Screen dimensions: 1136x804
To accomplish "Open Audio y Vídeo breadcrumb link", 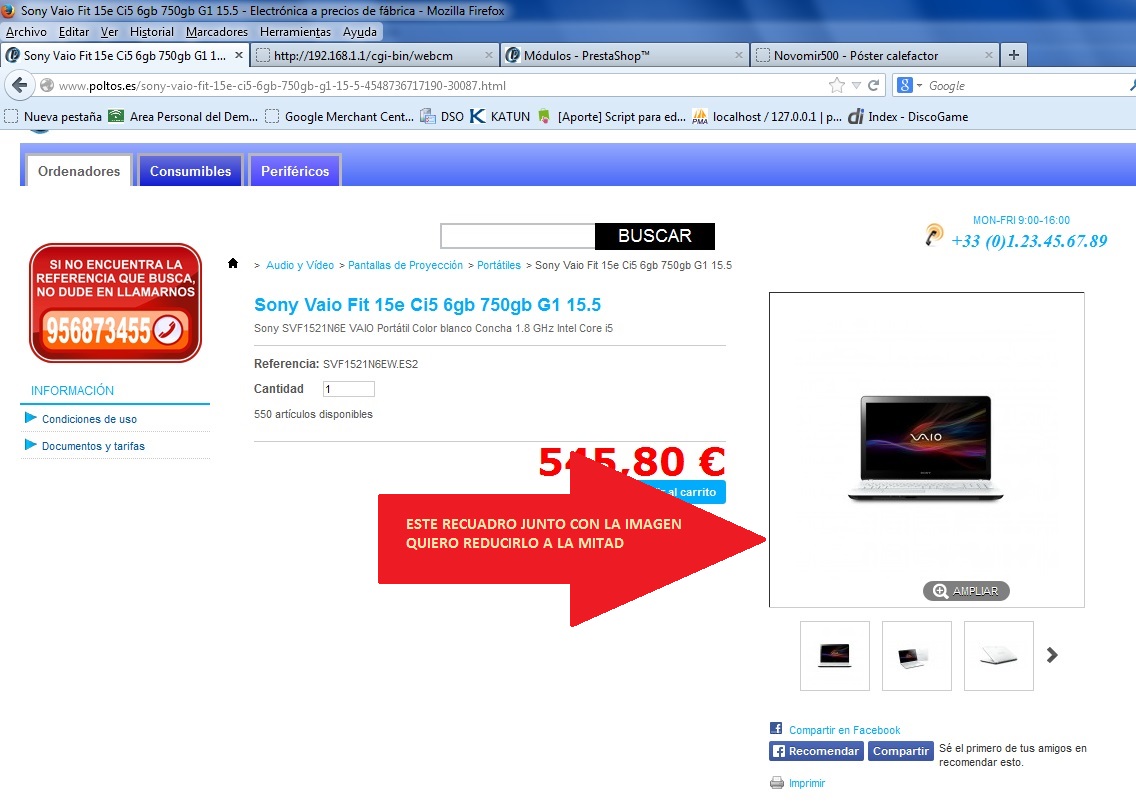I will click(x=300, y=265).
